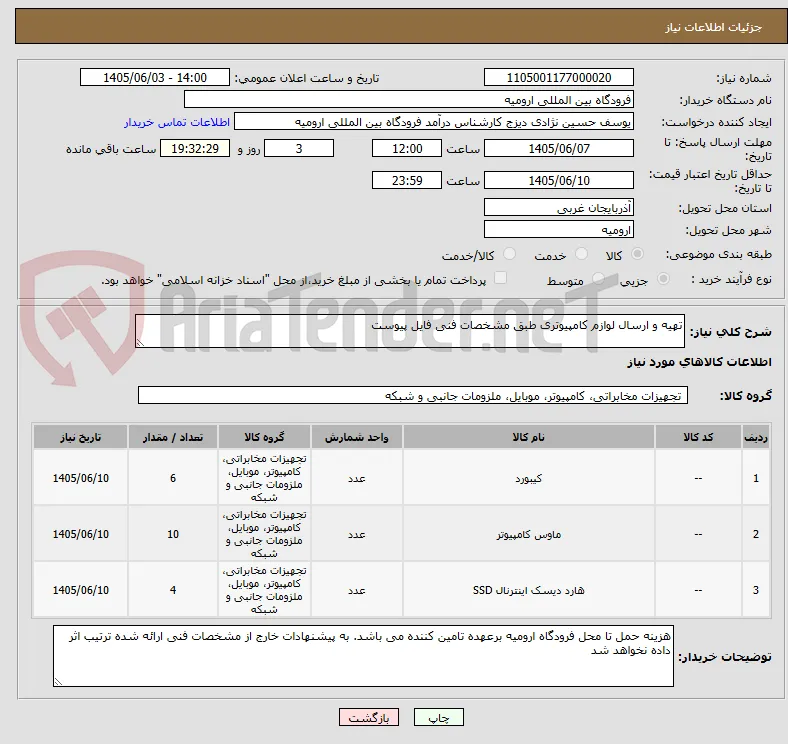The image size is (788, 744).
Task: Click the عدد unit in the کیبورد row
Action: tap(357, 478)
